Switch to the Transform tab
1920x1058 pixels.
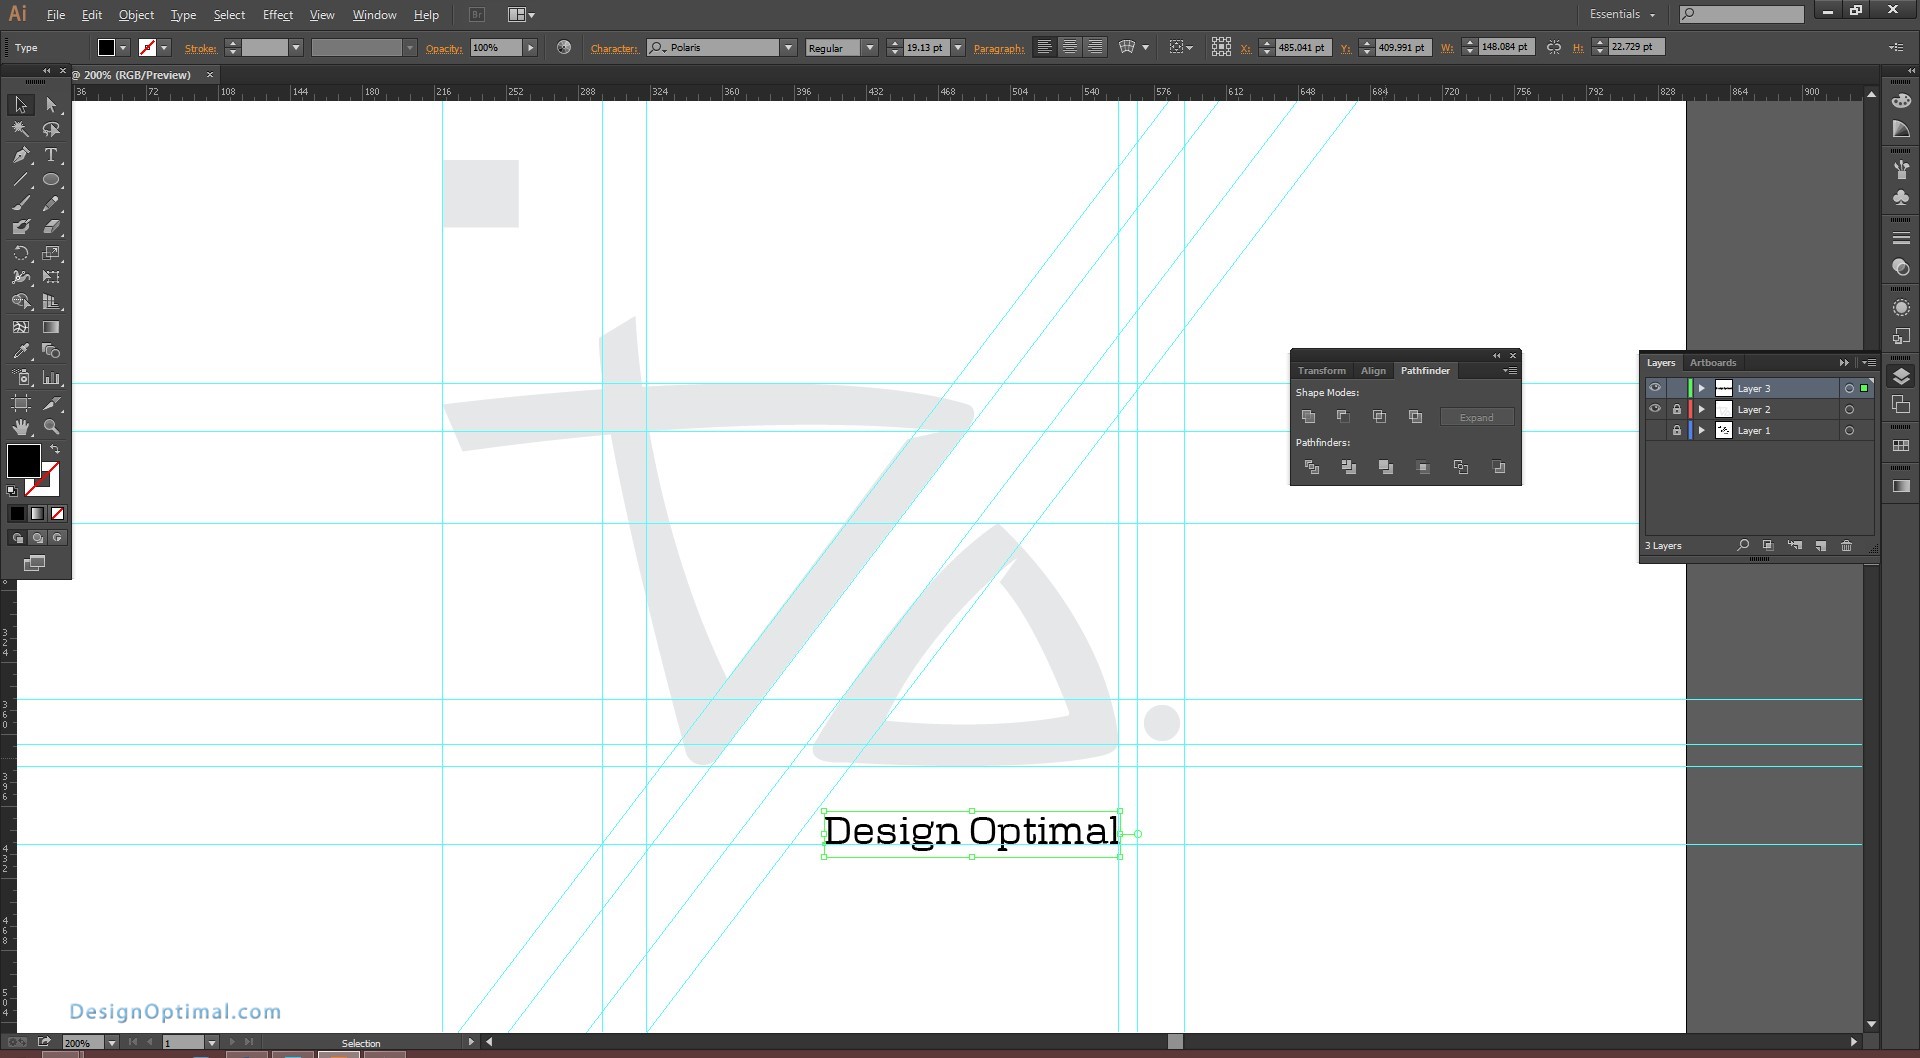tap(1322, 371)
